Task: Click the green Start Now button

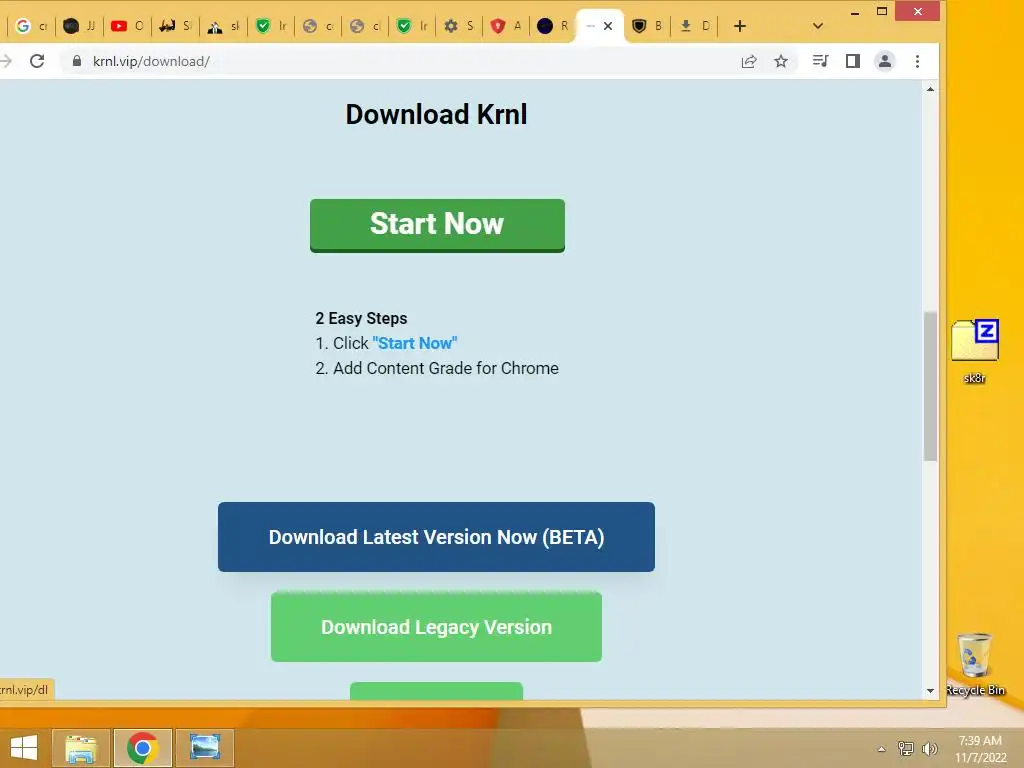Action: coord(437,225)
